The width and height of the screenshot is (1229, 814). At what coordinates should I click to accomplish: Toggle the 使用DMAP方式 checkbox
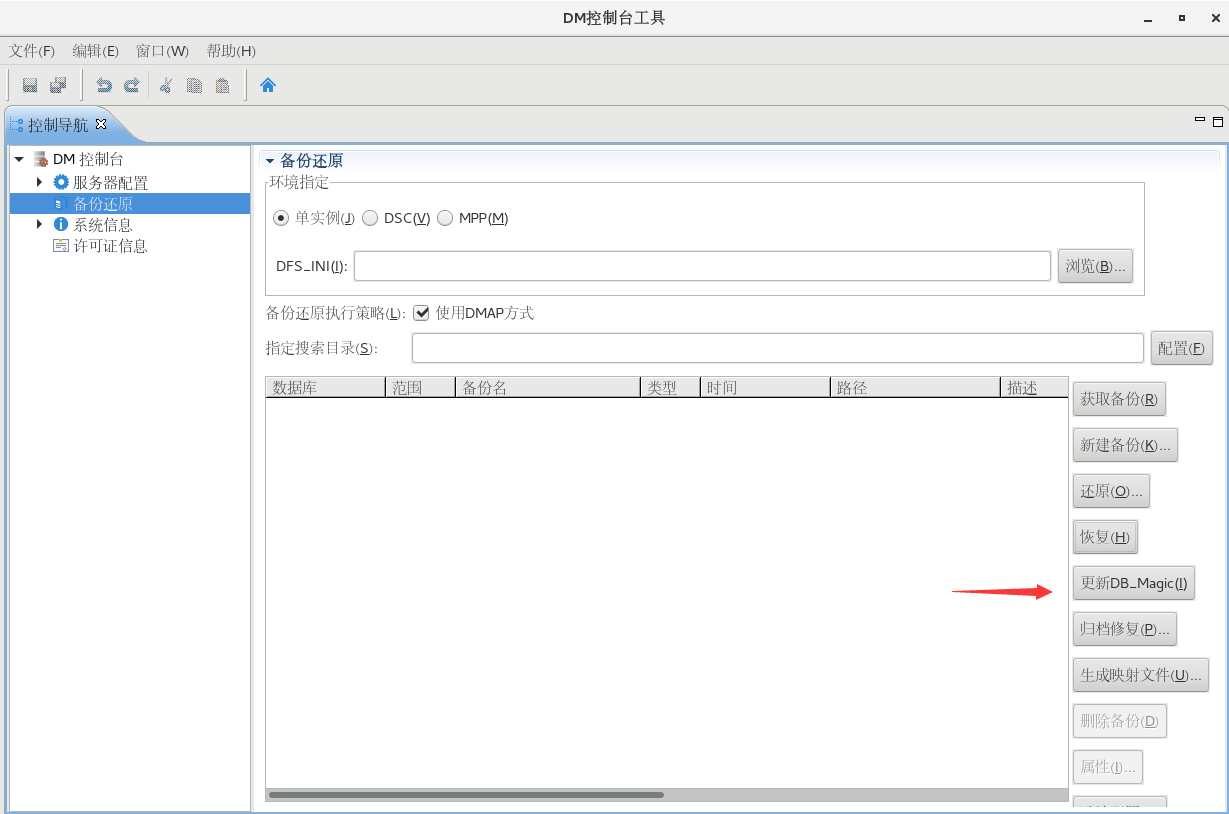pos(421,312)
